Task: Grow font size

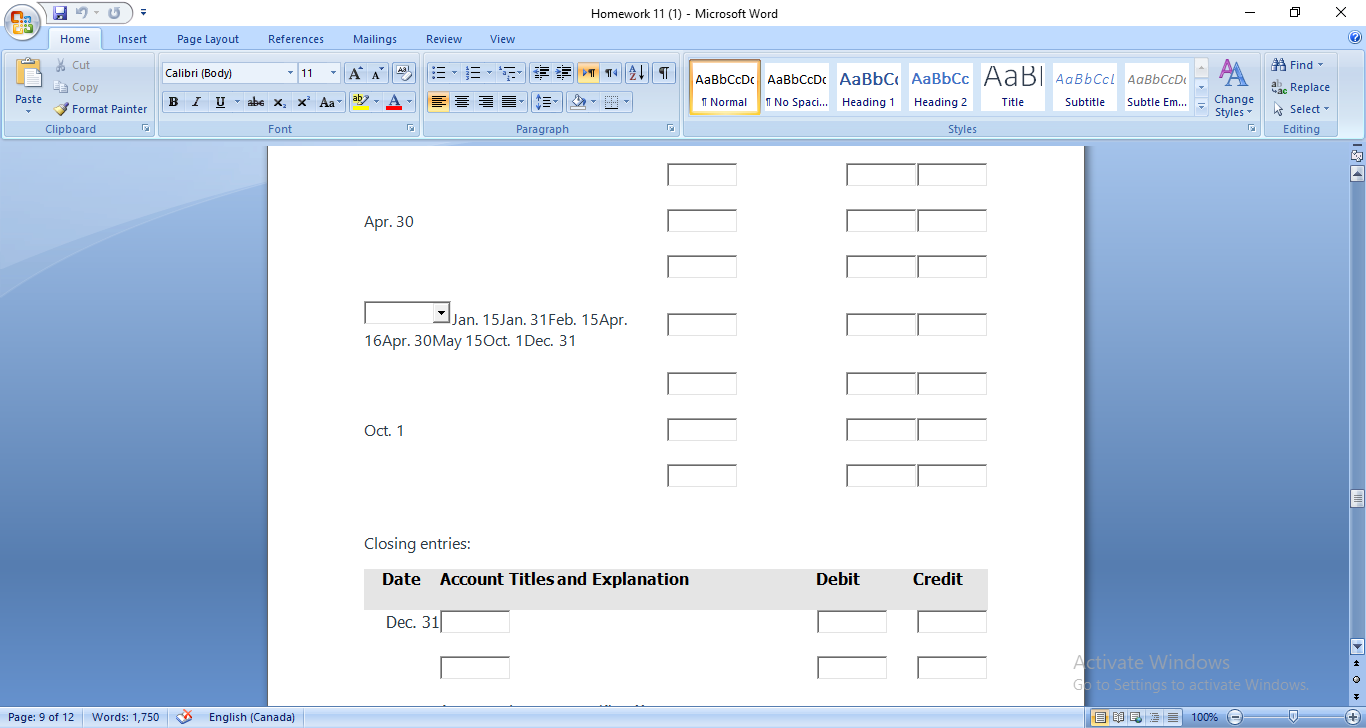Action: (355, 73)
